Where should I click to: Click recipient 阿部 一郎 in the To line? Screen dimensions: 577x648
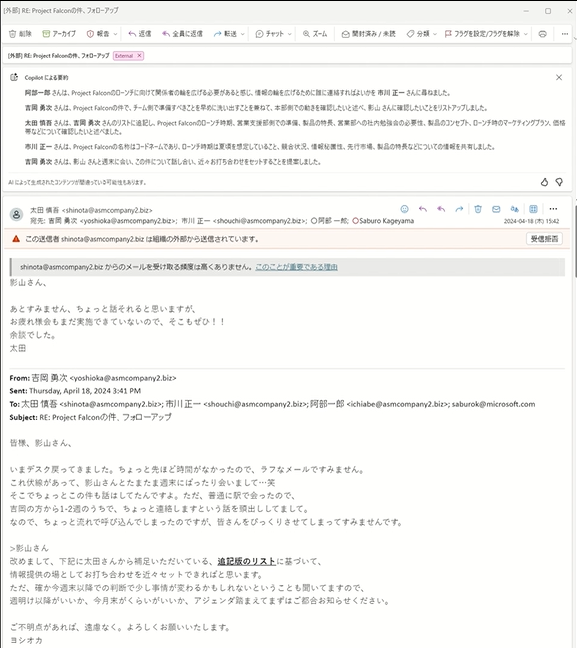click(330, 221)
